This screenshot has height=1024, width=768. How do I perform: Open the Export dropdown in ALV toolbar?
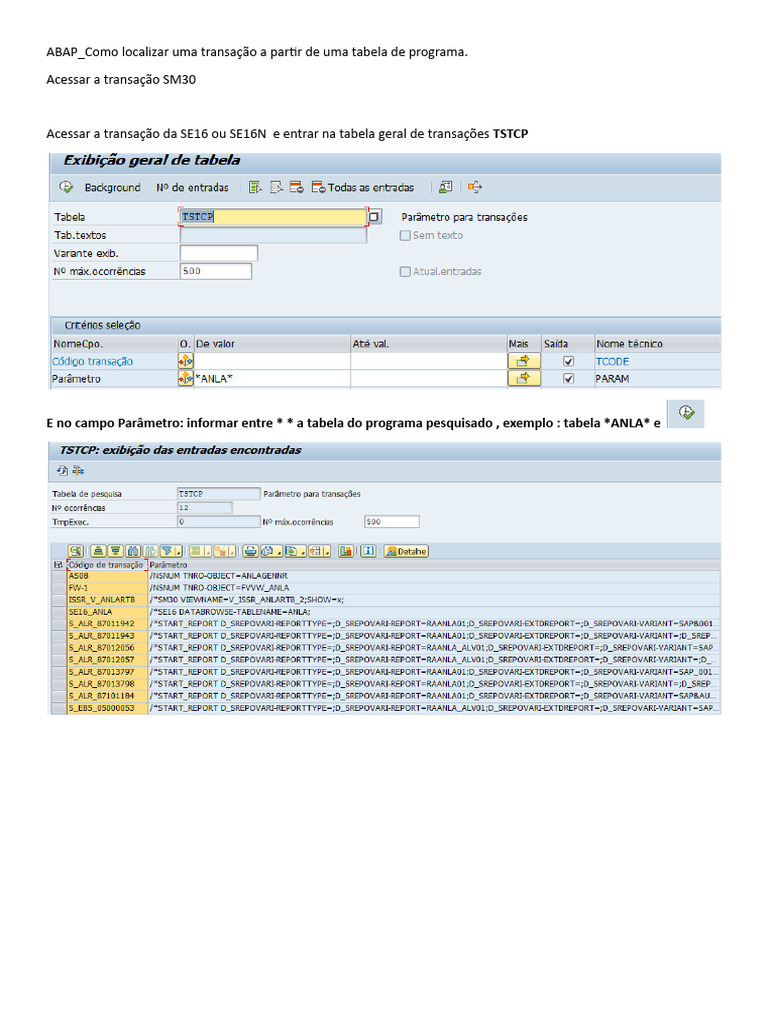[x=295, y=551]
